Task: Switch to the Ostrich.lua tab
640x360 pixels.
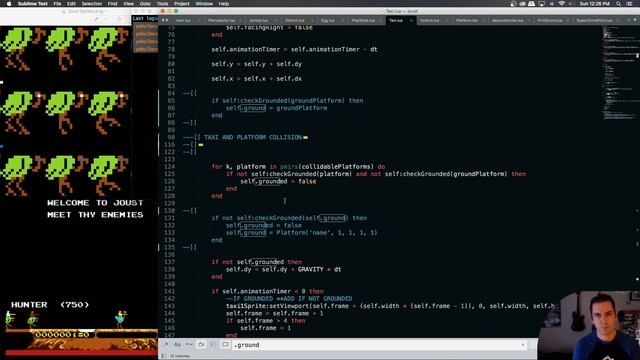Action: point(295,20)
